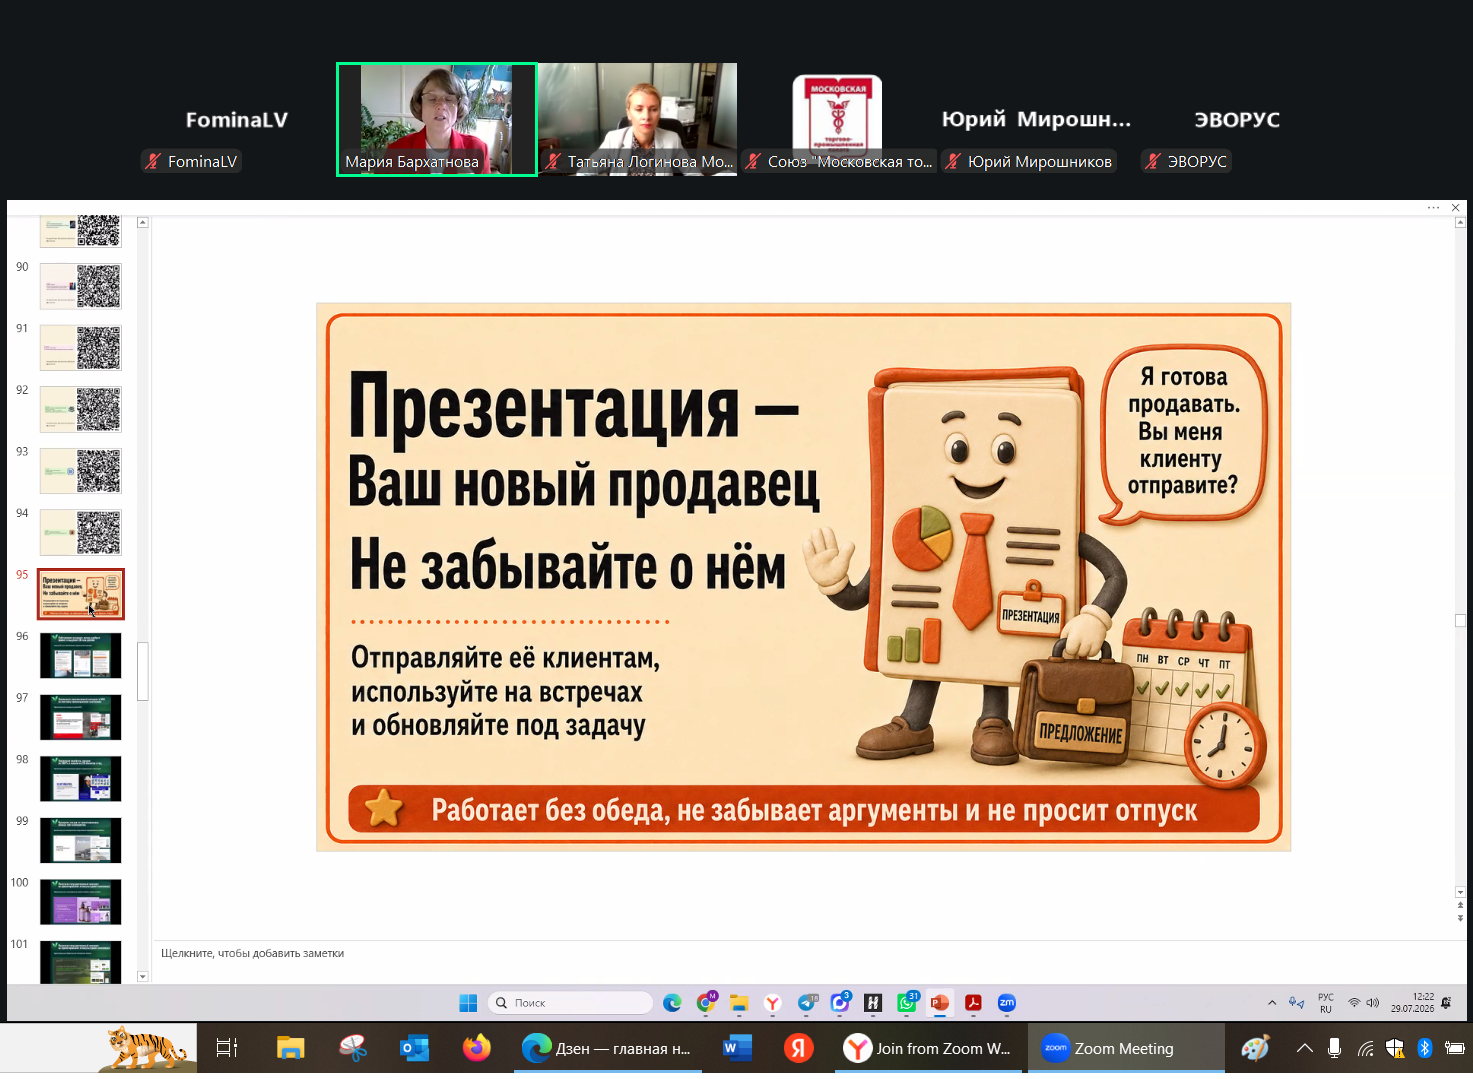Open WhatsApp in the shared-screen taskbar
The height and width of the screenshot is (1079, 1473).
coord(907,1003)
